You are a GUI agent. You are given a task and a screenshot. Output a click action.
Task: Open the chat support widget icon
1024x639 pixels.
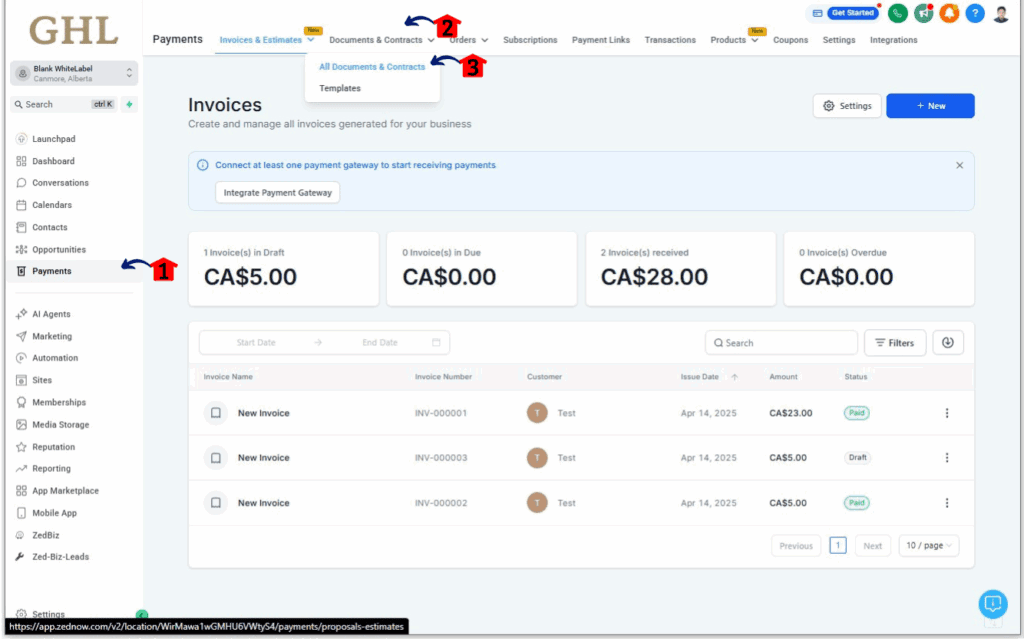pos(993,604)
